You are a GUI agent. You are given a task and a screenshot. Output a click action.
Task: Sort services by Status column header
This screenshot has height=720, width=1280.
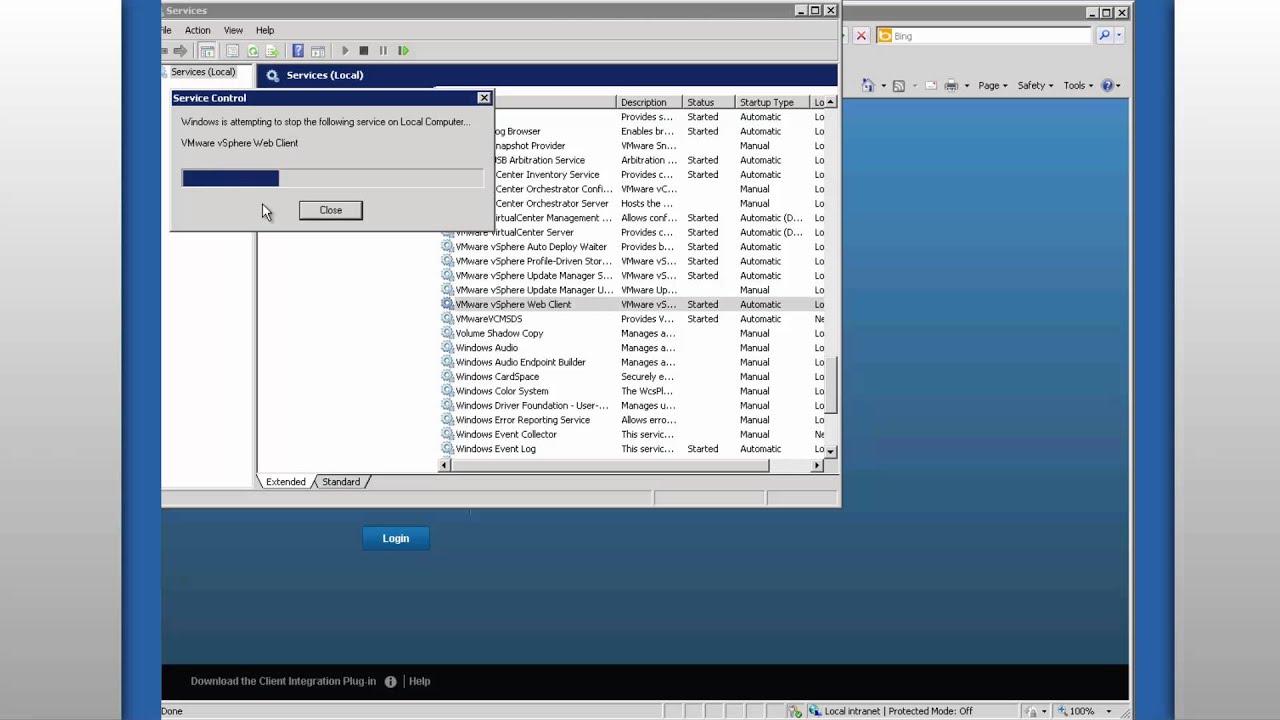point(709,102)
